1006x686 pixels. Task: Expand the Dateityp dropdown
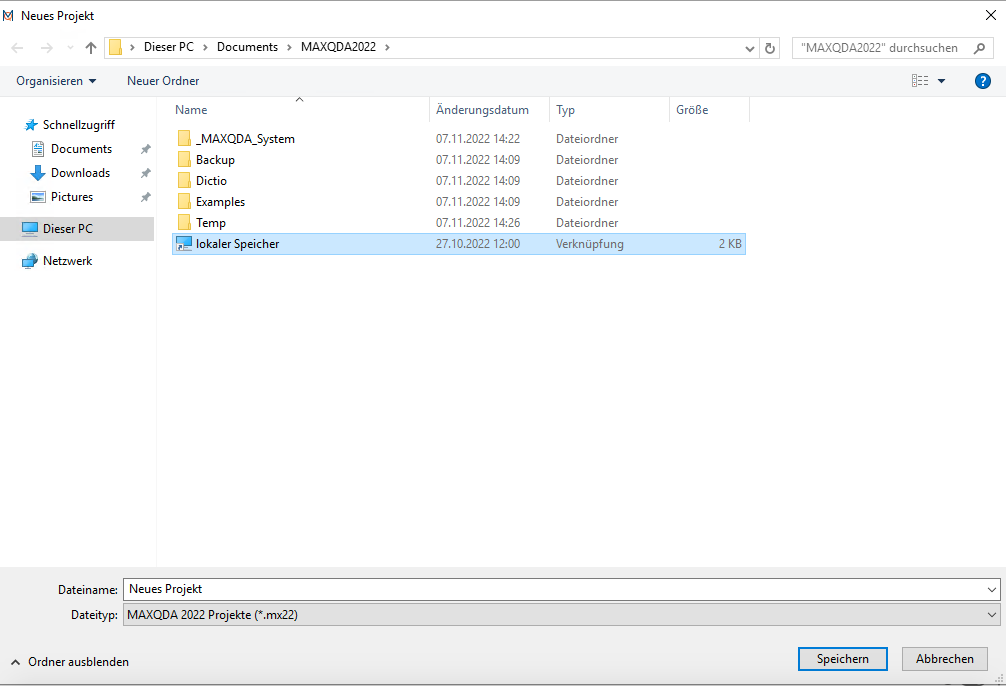pyautogui.click(x=991, y=615)
